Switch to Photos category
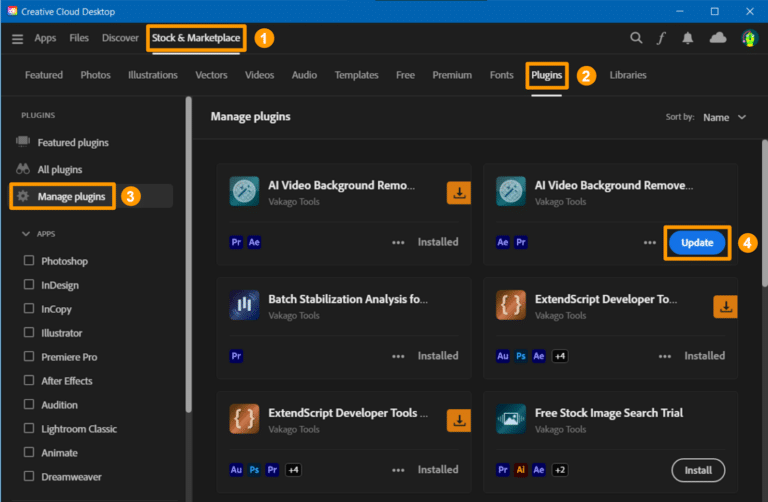768x502 pixels. [x=96, y=75]
